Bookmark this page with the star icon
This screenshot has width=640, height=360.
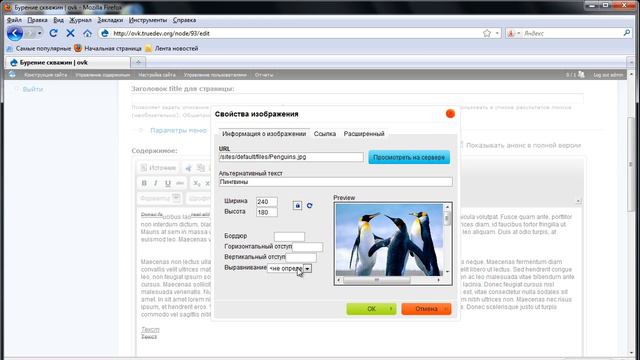pyautogui.click(x=487, y=33)
